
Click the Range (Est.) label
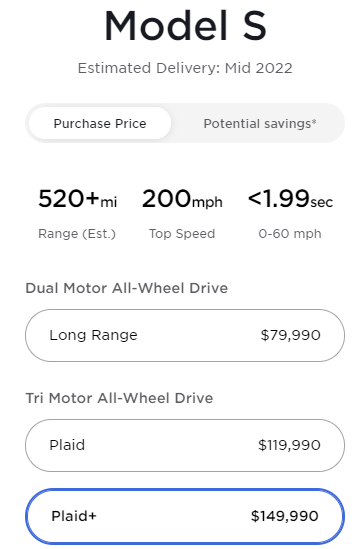[77, 234]
